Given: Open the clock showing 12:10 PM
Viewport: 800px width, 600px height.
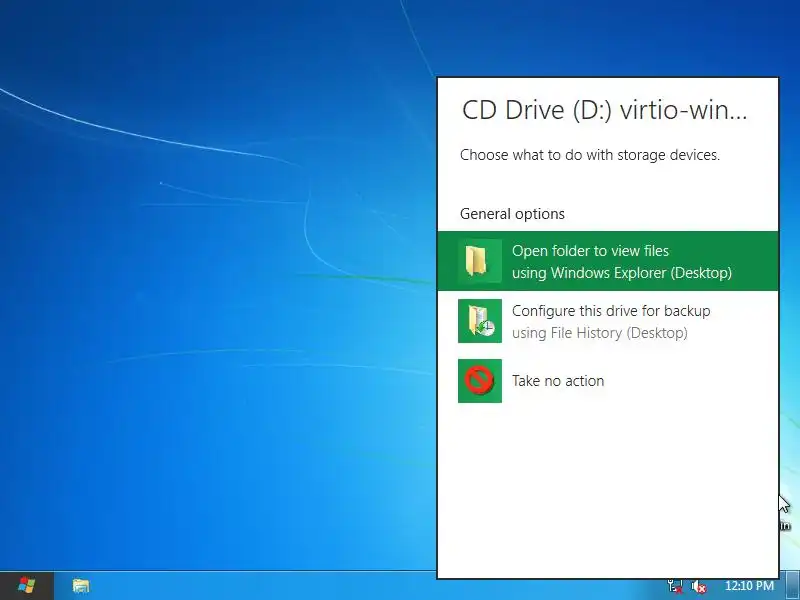Looking at the screenshot, I should 749,586.
